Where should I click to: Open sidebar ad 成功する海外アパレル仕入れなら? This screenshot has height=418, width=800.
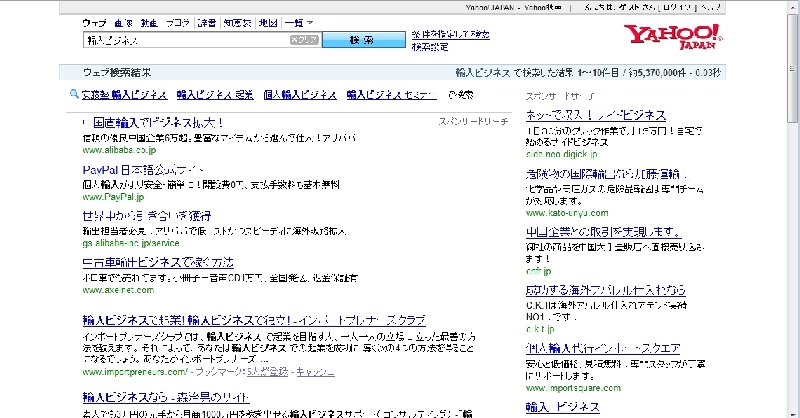pyautogui.click(x=606, y=290)
